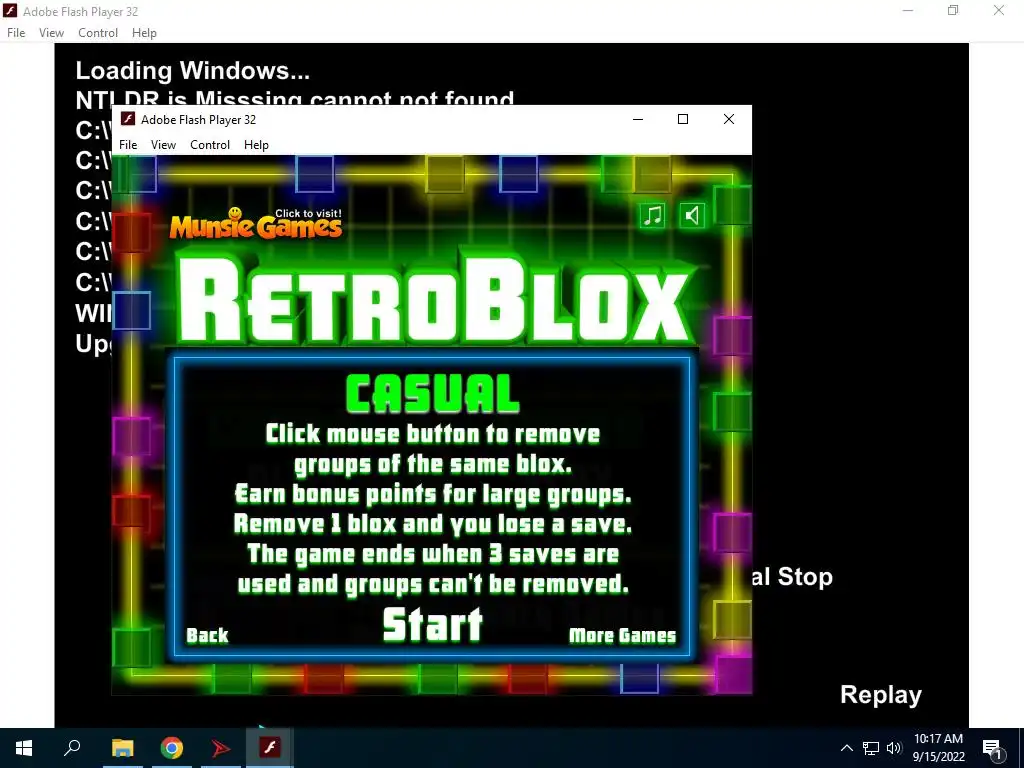Visit the Munsie Games logo link
1024x768 pixels.
point(256,223)
